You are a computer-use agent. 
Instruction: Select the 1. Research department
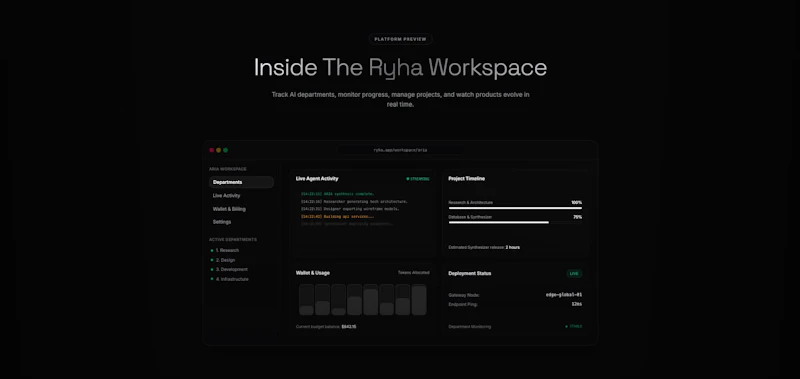coord(225,250)
